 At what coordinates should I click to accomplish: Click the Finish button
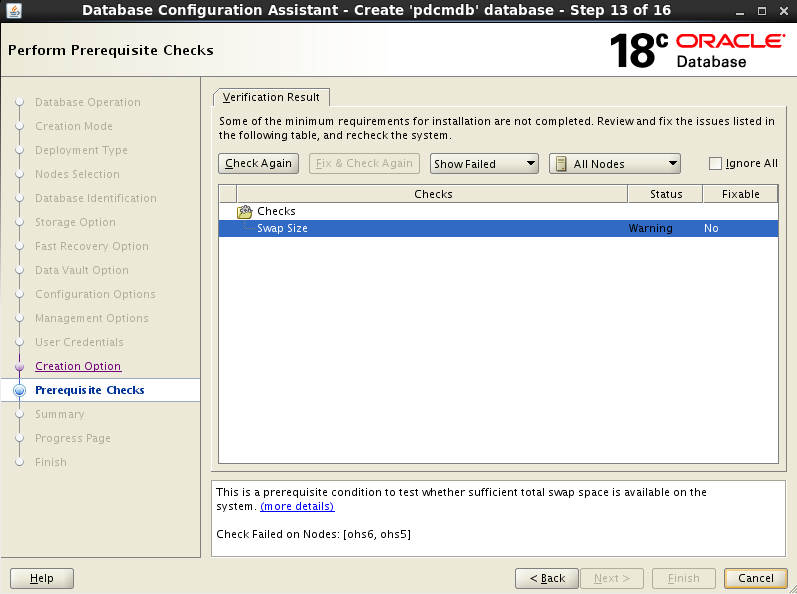point(684,578)
